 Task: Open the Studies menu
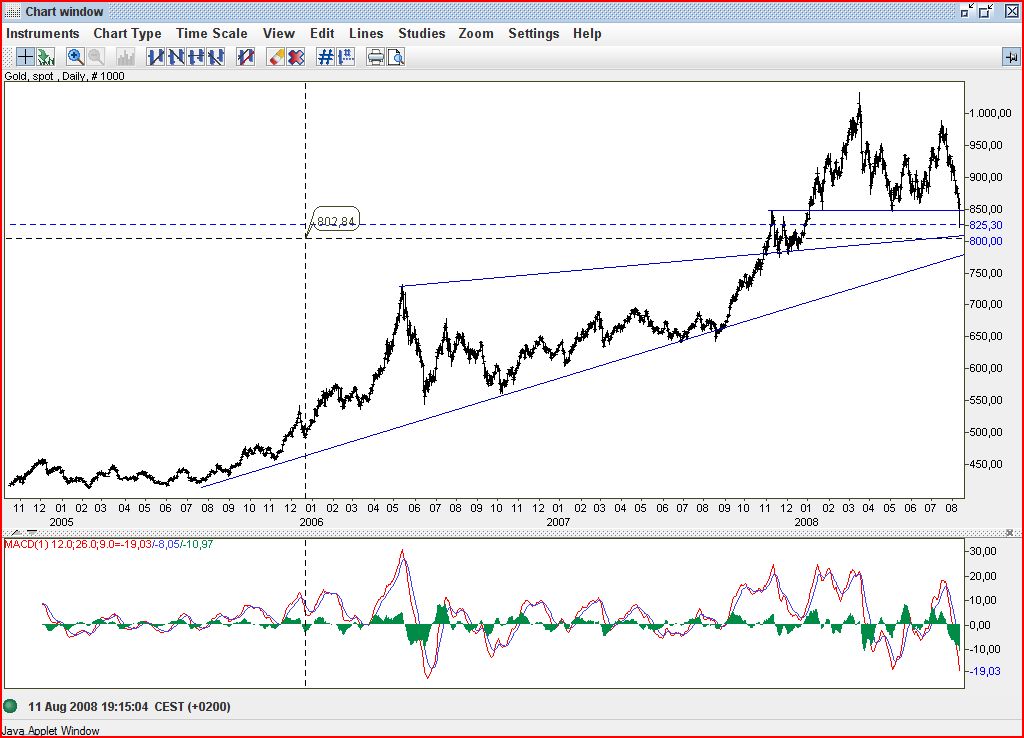[422, 33]
